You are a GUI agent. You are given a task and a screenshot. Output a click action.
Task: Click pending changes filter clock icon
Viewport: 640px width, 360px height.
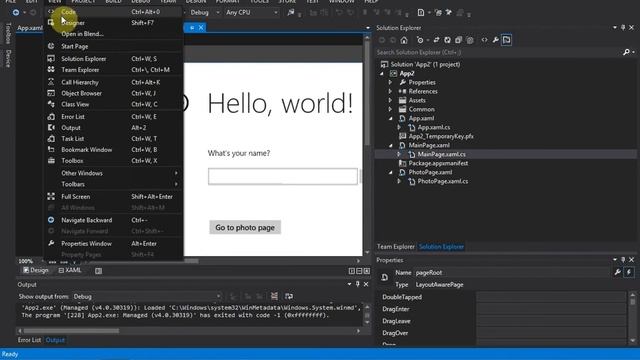click(420, 40)
